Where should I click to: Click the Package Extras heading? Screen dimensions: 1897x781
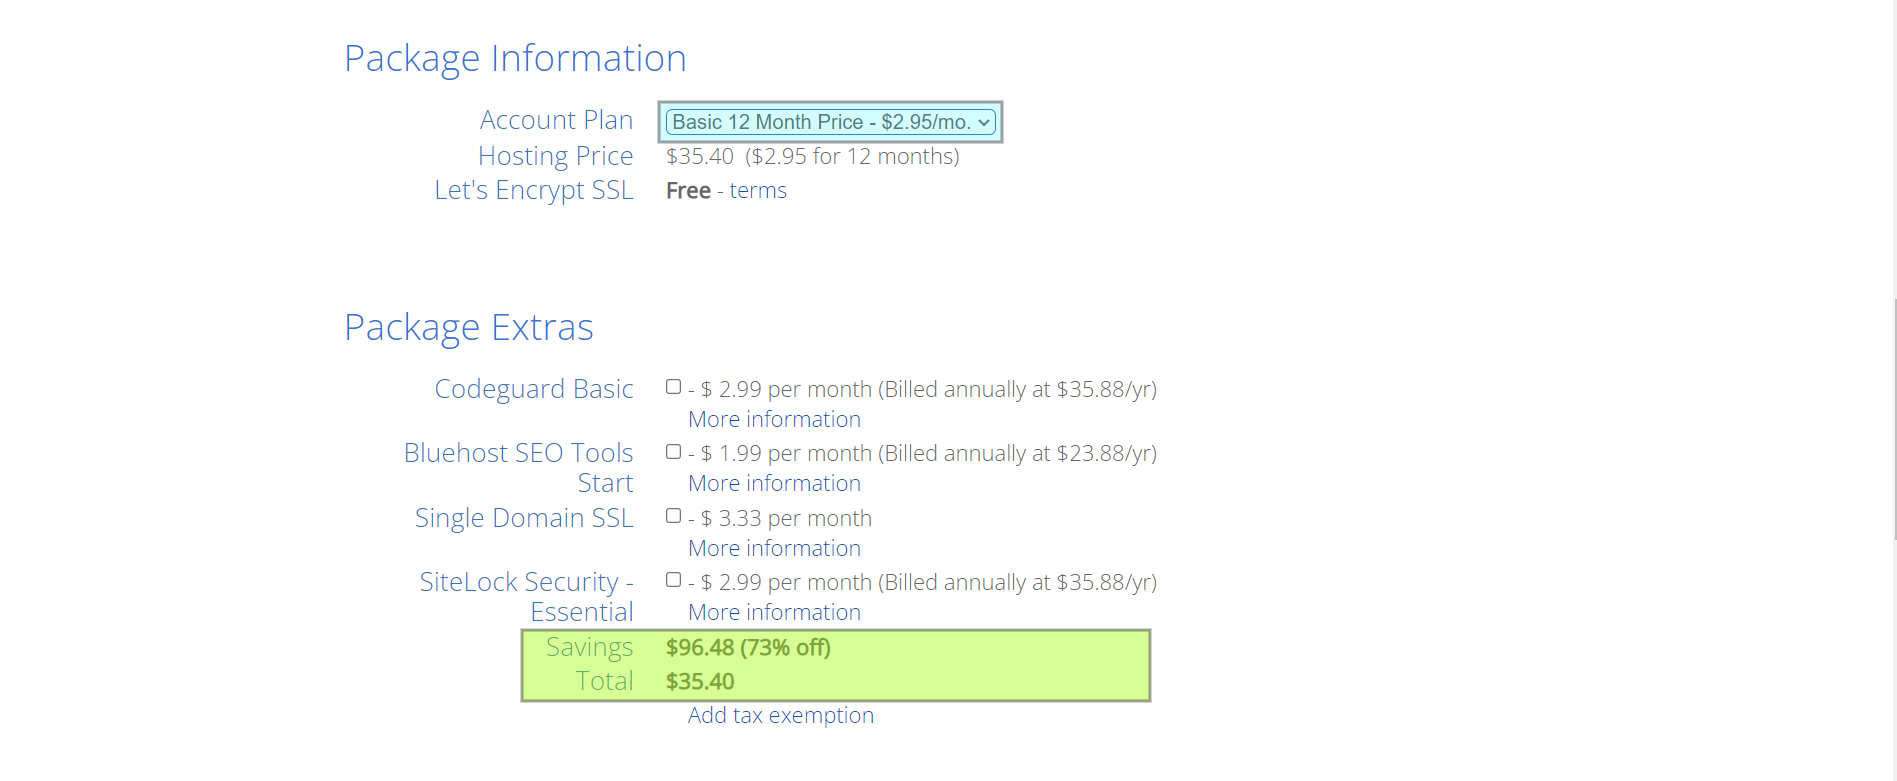[469, 327]
